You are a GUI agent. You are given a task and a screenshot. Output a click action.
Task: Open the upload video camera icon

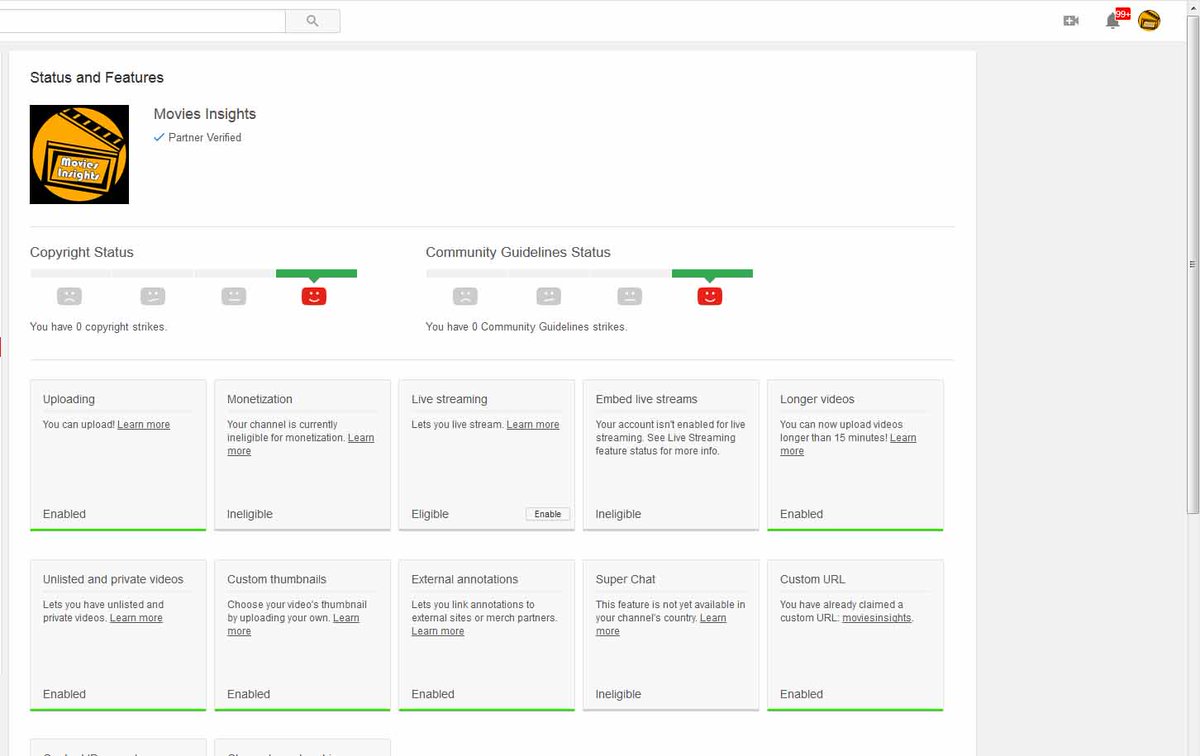point(1071,20)
